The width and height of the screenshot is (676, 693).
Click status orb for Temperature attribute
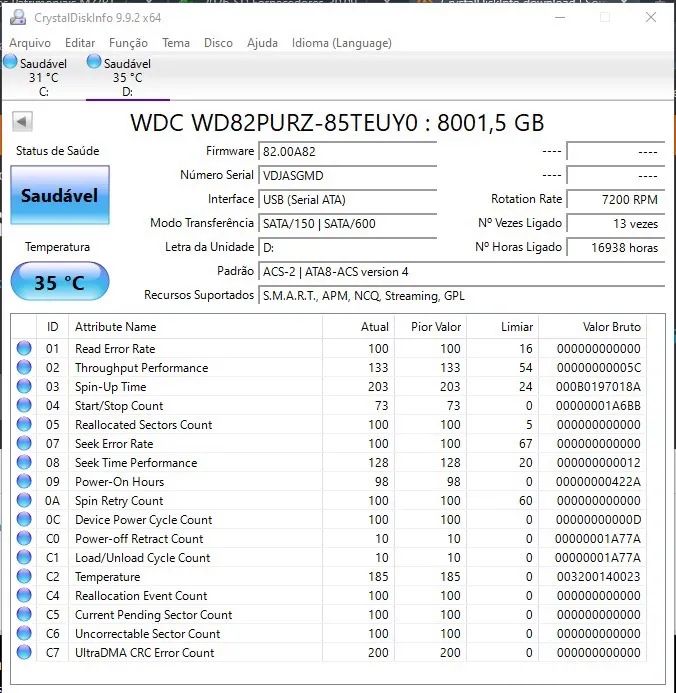[24, 576]
